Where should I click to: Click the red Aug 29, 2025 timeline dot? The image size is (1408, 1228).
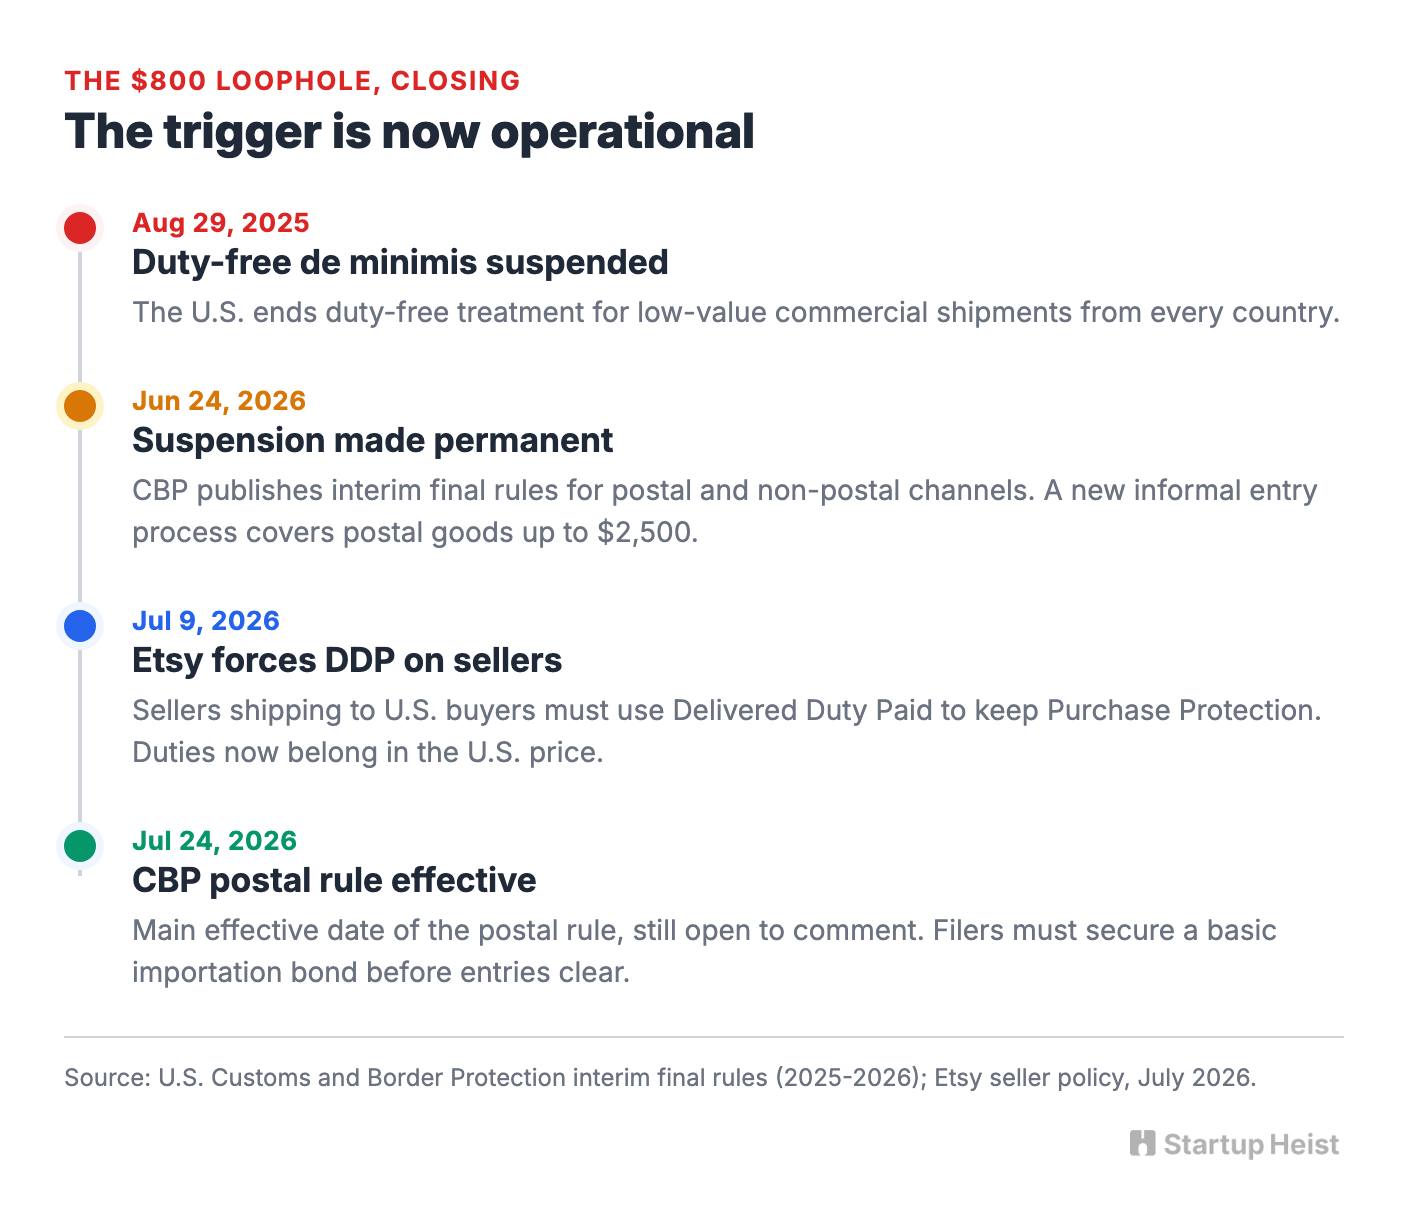click(80, 228)
